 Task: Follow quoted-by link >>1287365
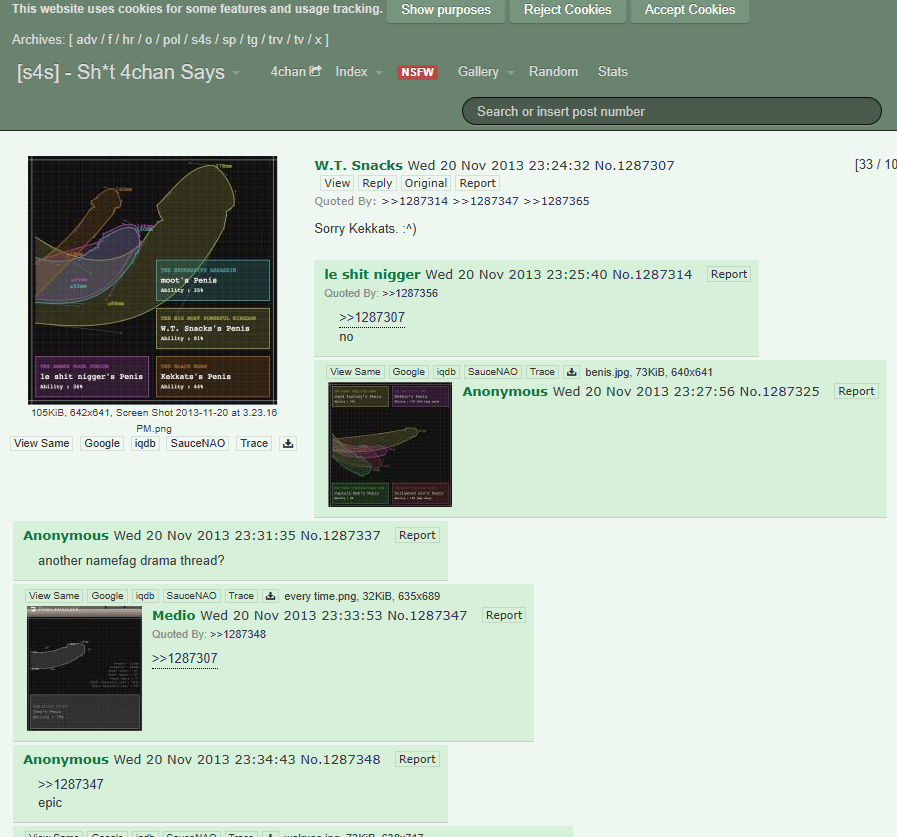[x=557, y=201]
